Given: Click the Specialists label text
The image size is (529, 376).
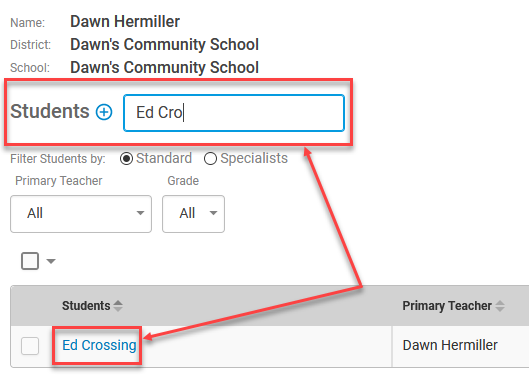Looking at the screenshot, I should [x=254, y=158].
